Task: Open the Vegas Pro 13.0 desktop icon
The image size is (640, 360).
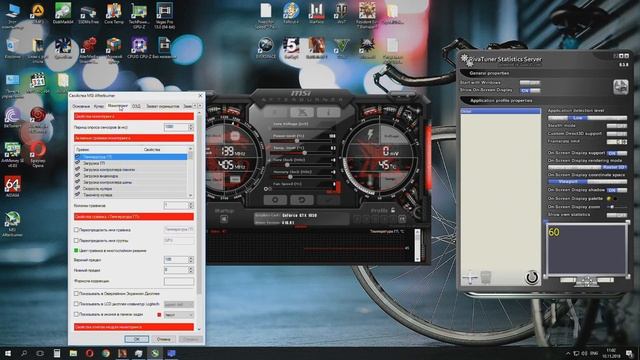Action: click(x=164, y=15)
